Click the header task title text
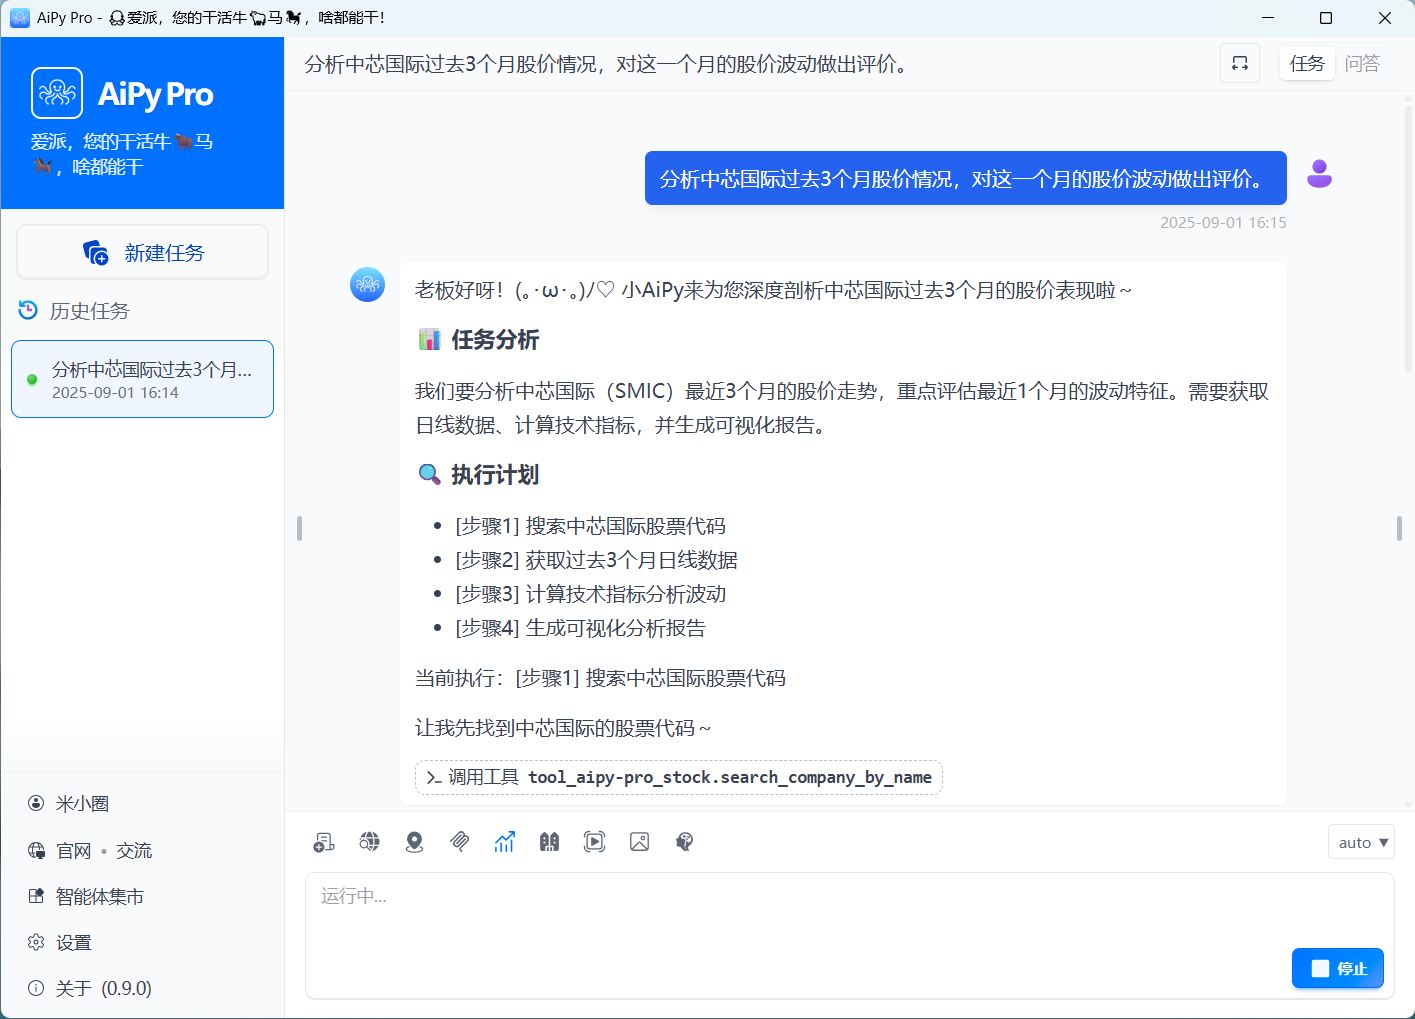 (608, 64)
